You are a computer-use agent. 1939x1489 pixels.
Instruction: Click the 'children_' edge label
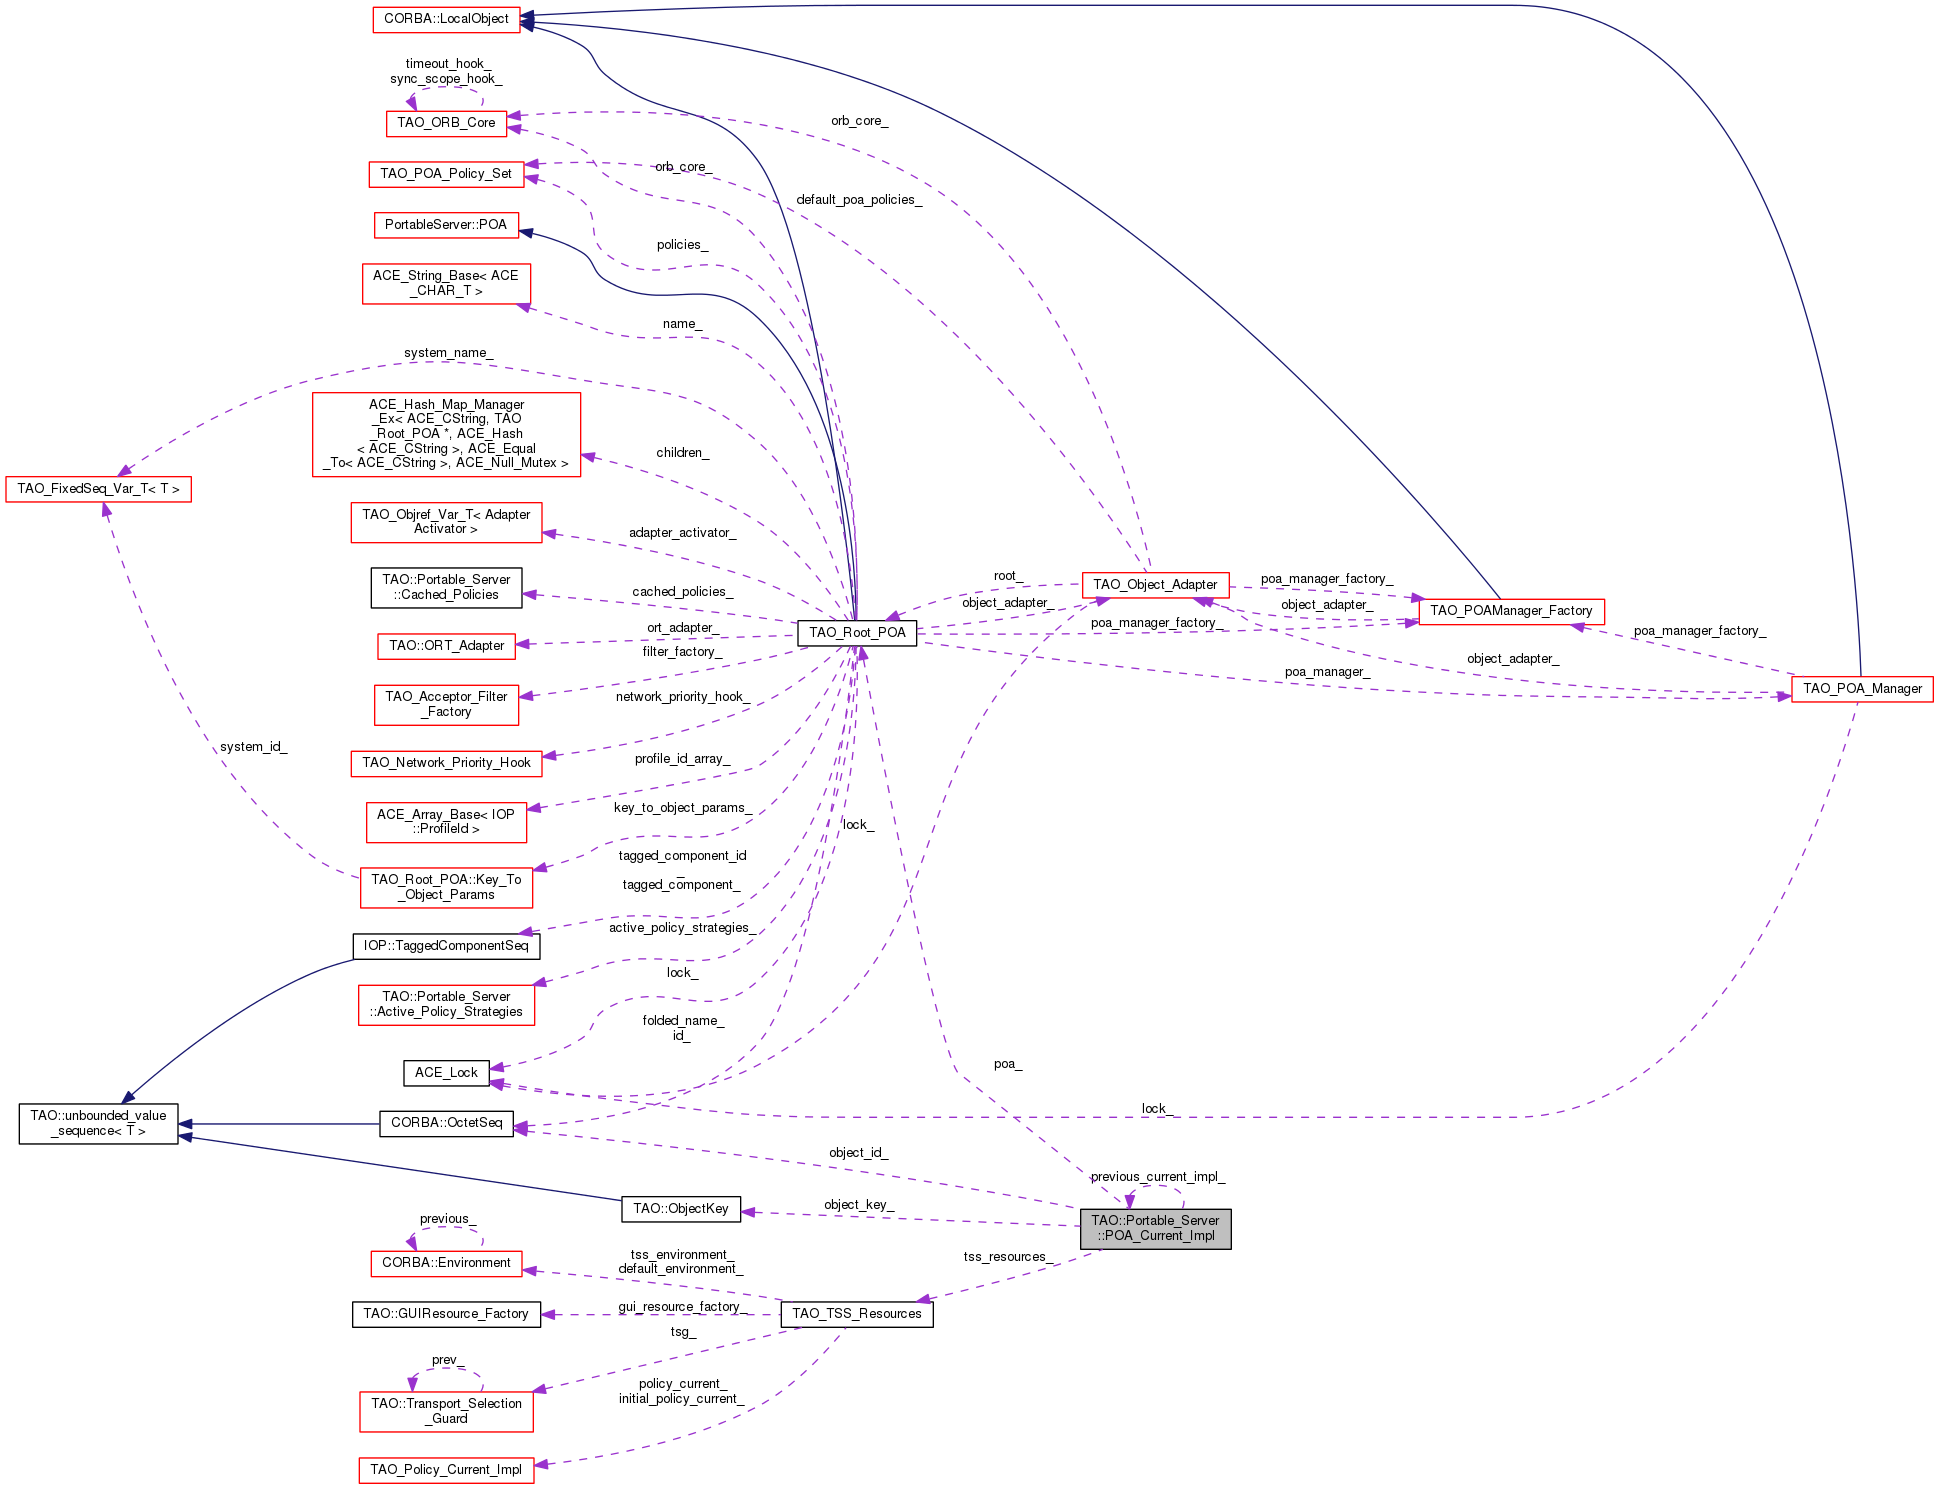[683, 453]
